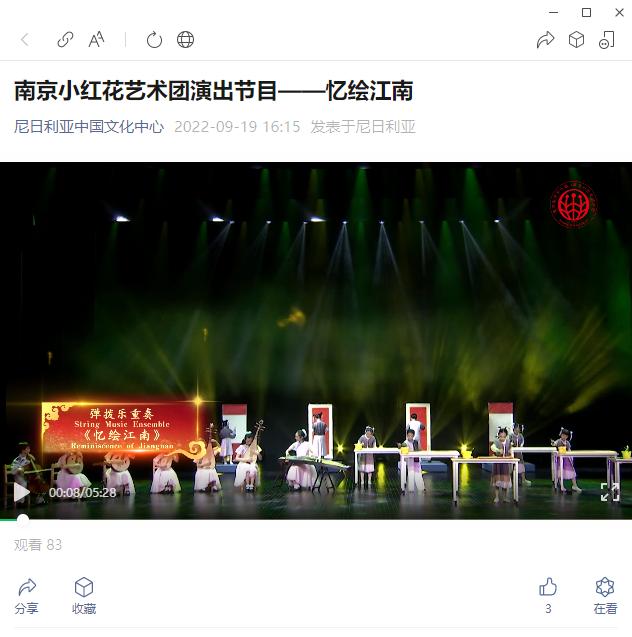Image resolution: width=632 pixels, height=637 pixels.
Task: Play the video
Action: tap(21, 492)
